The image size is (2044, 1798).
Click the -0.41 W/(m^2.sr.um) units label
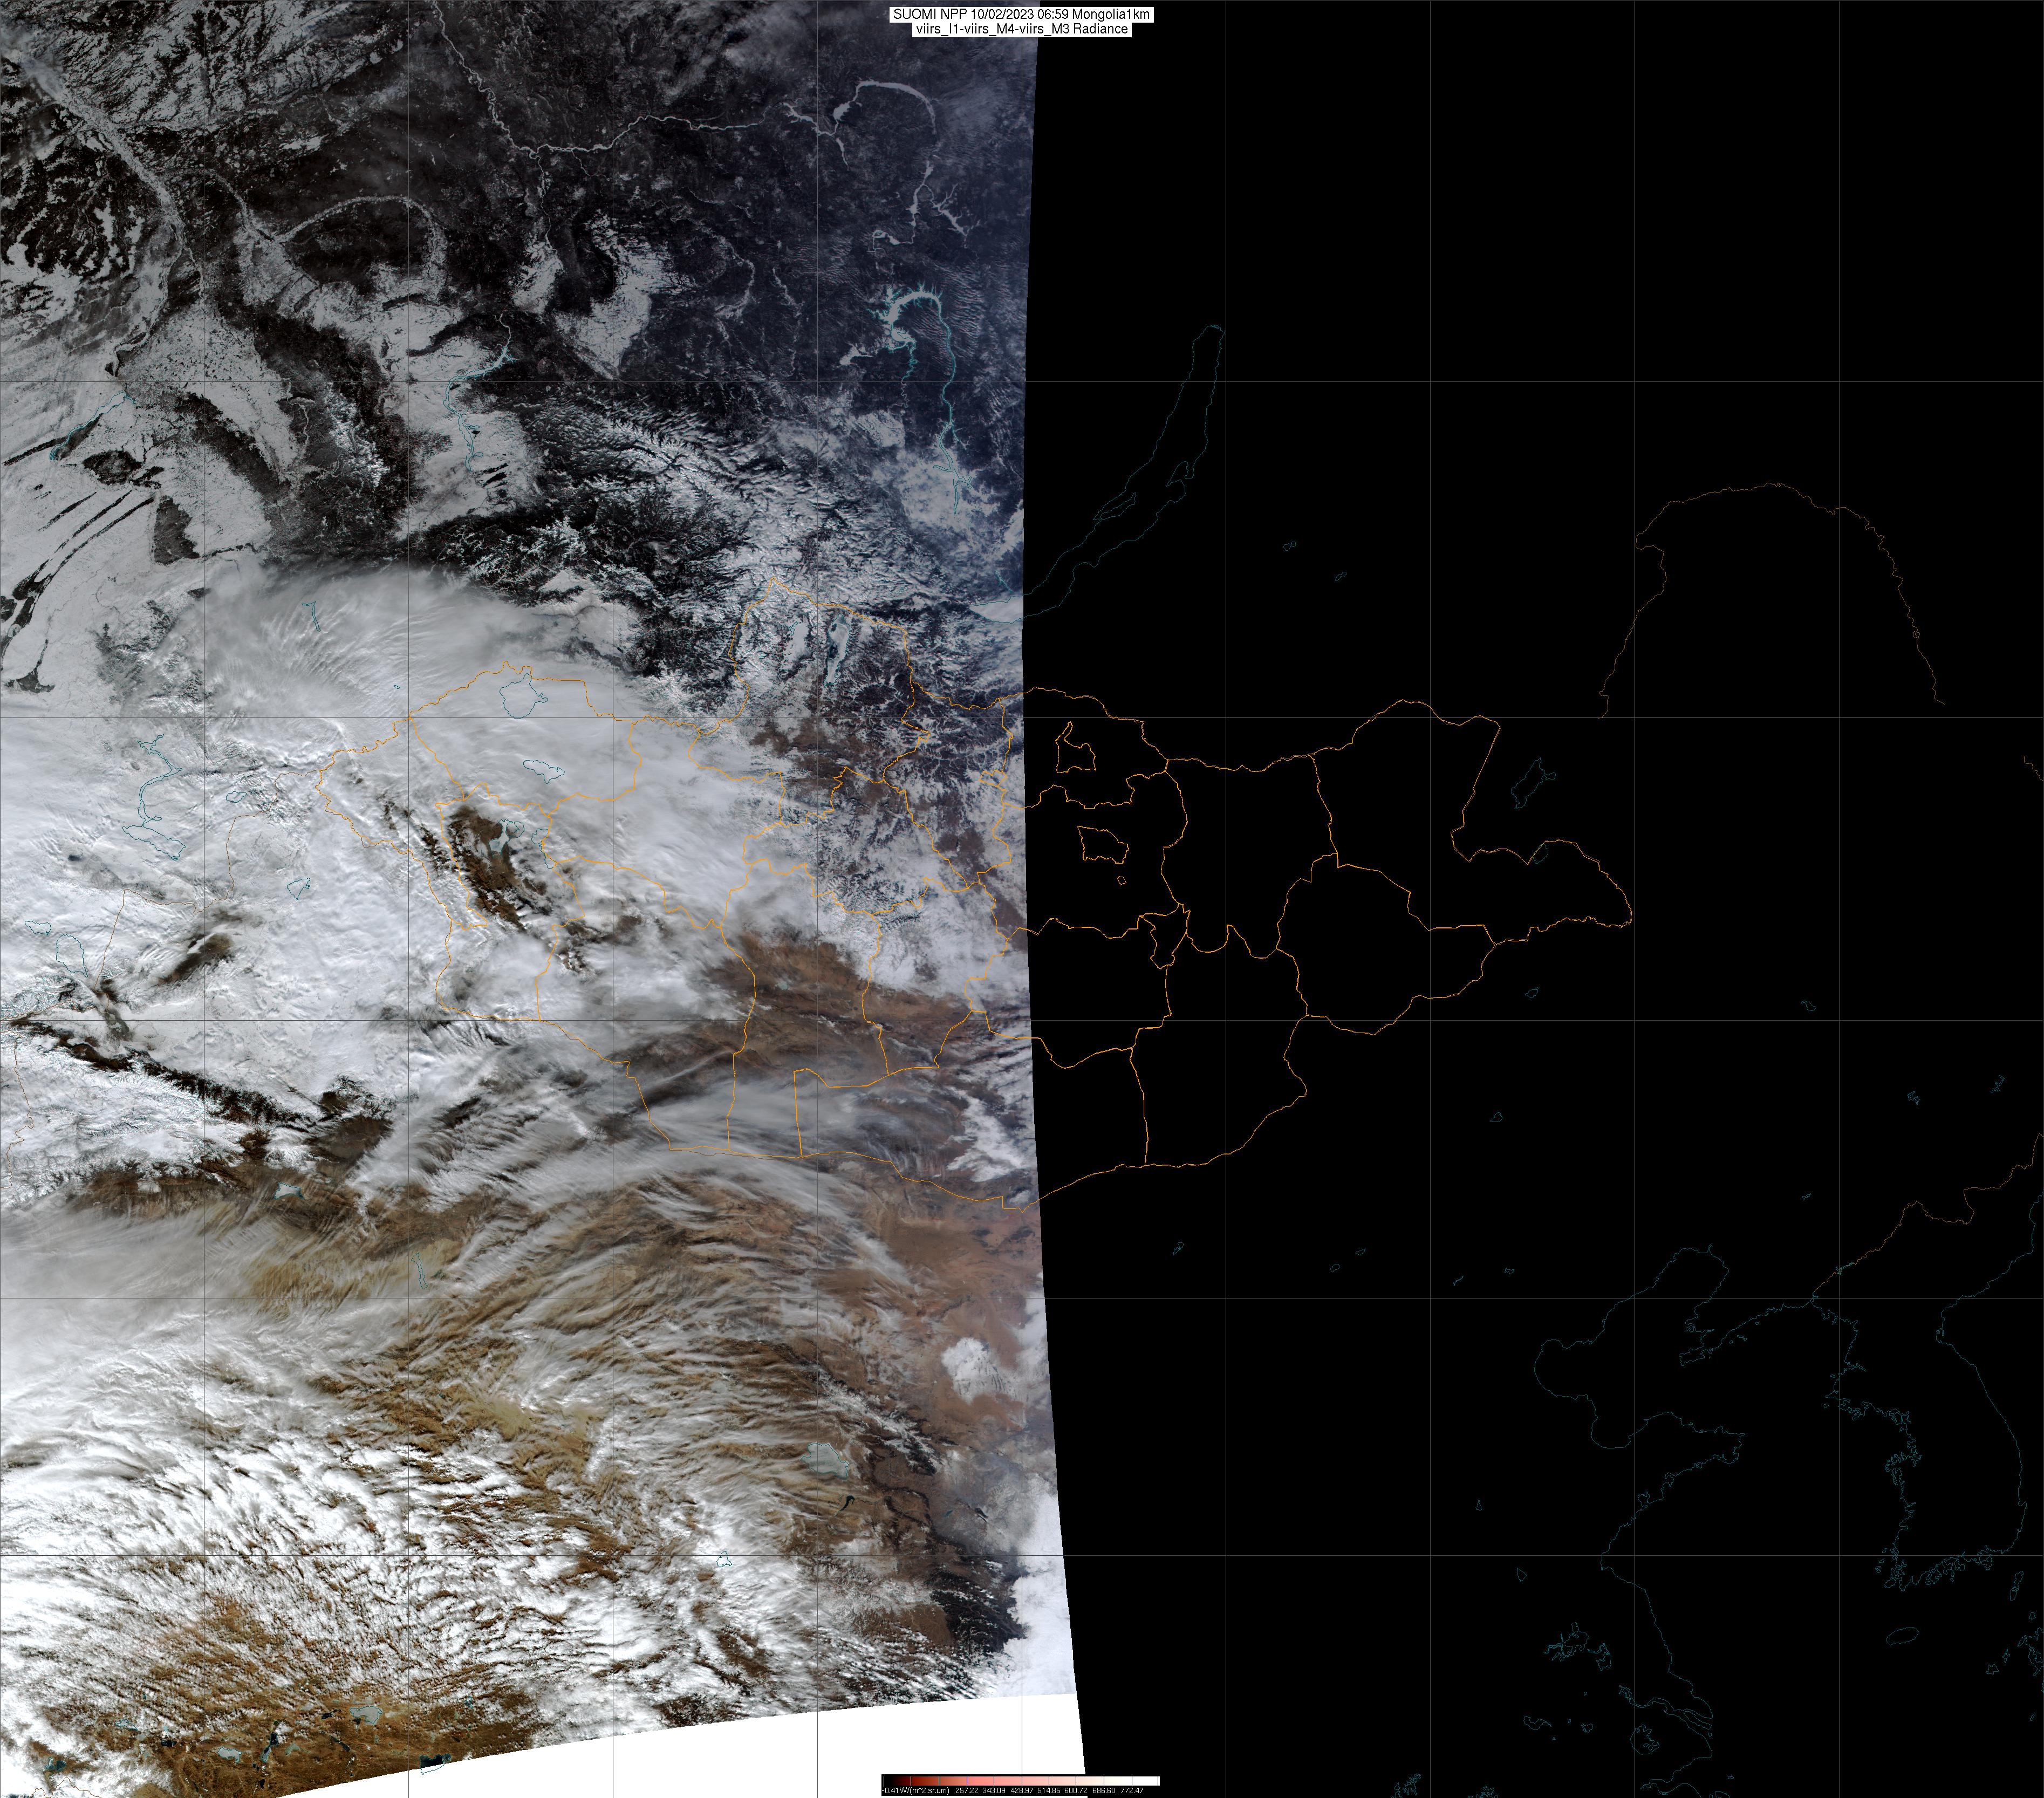click(x=916, y=1791)
